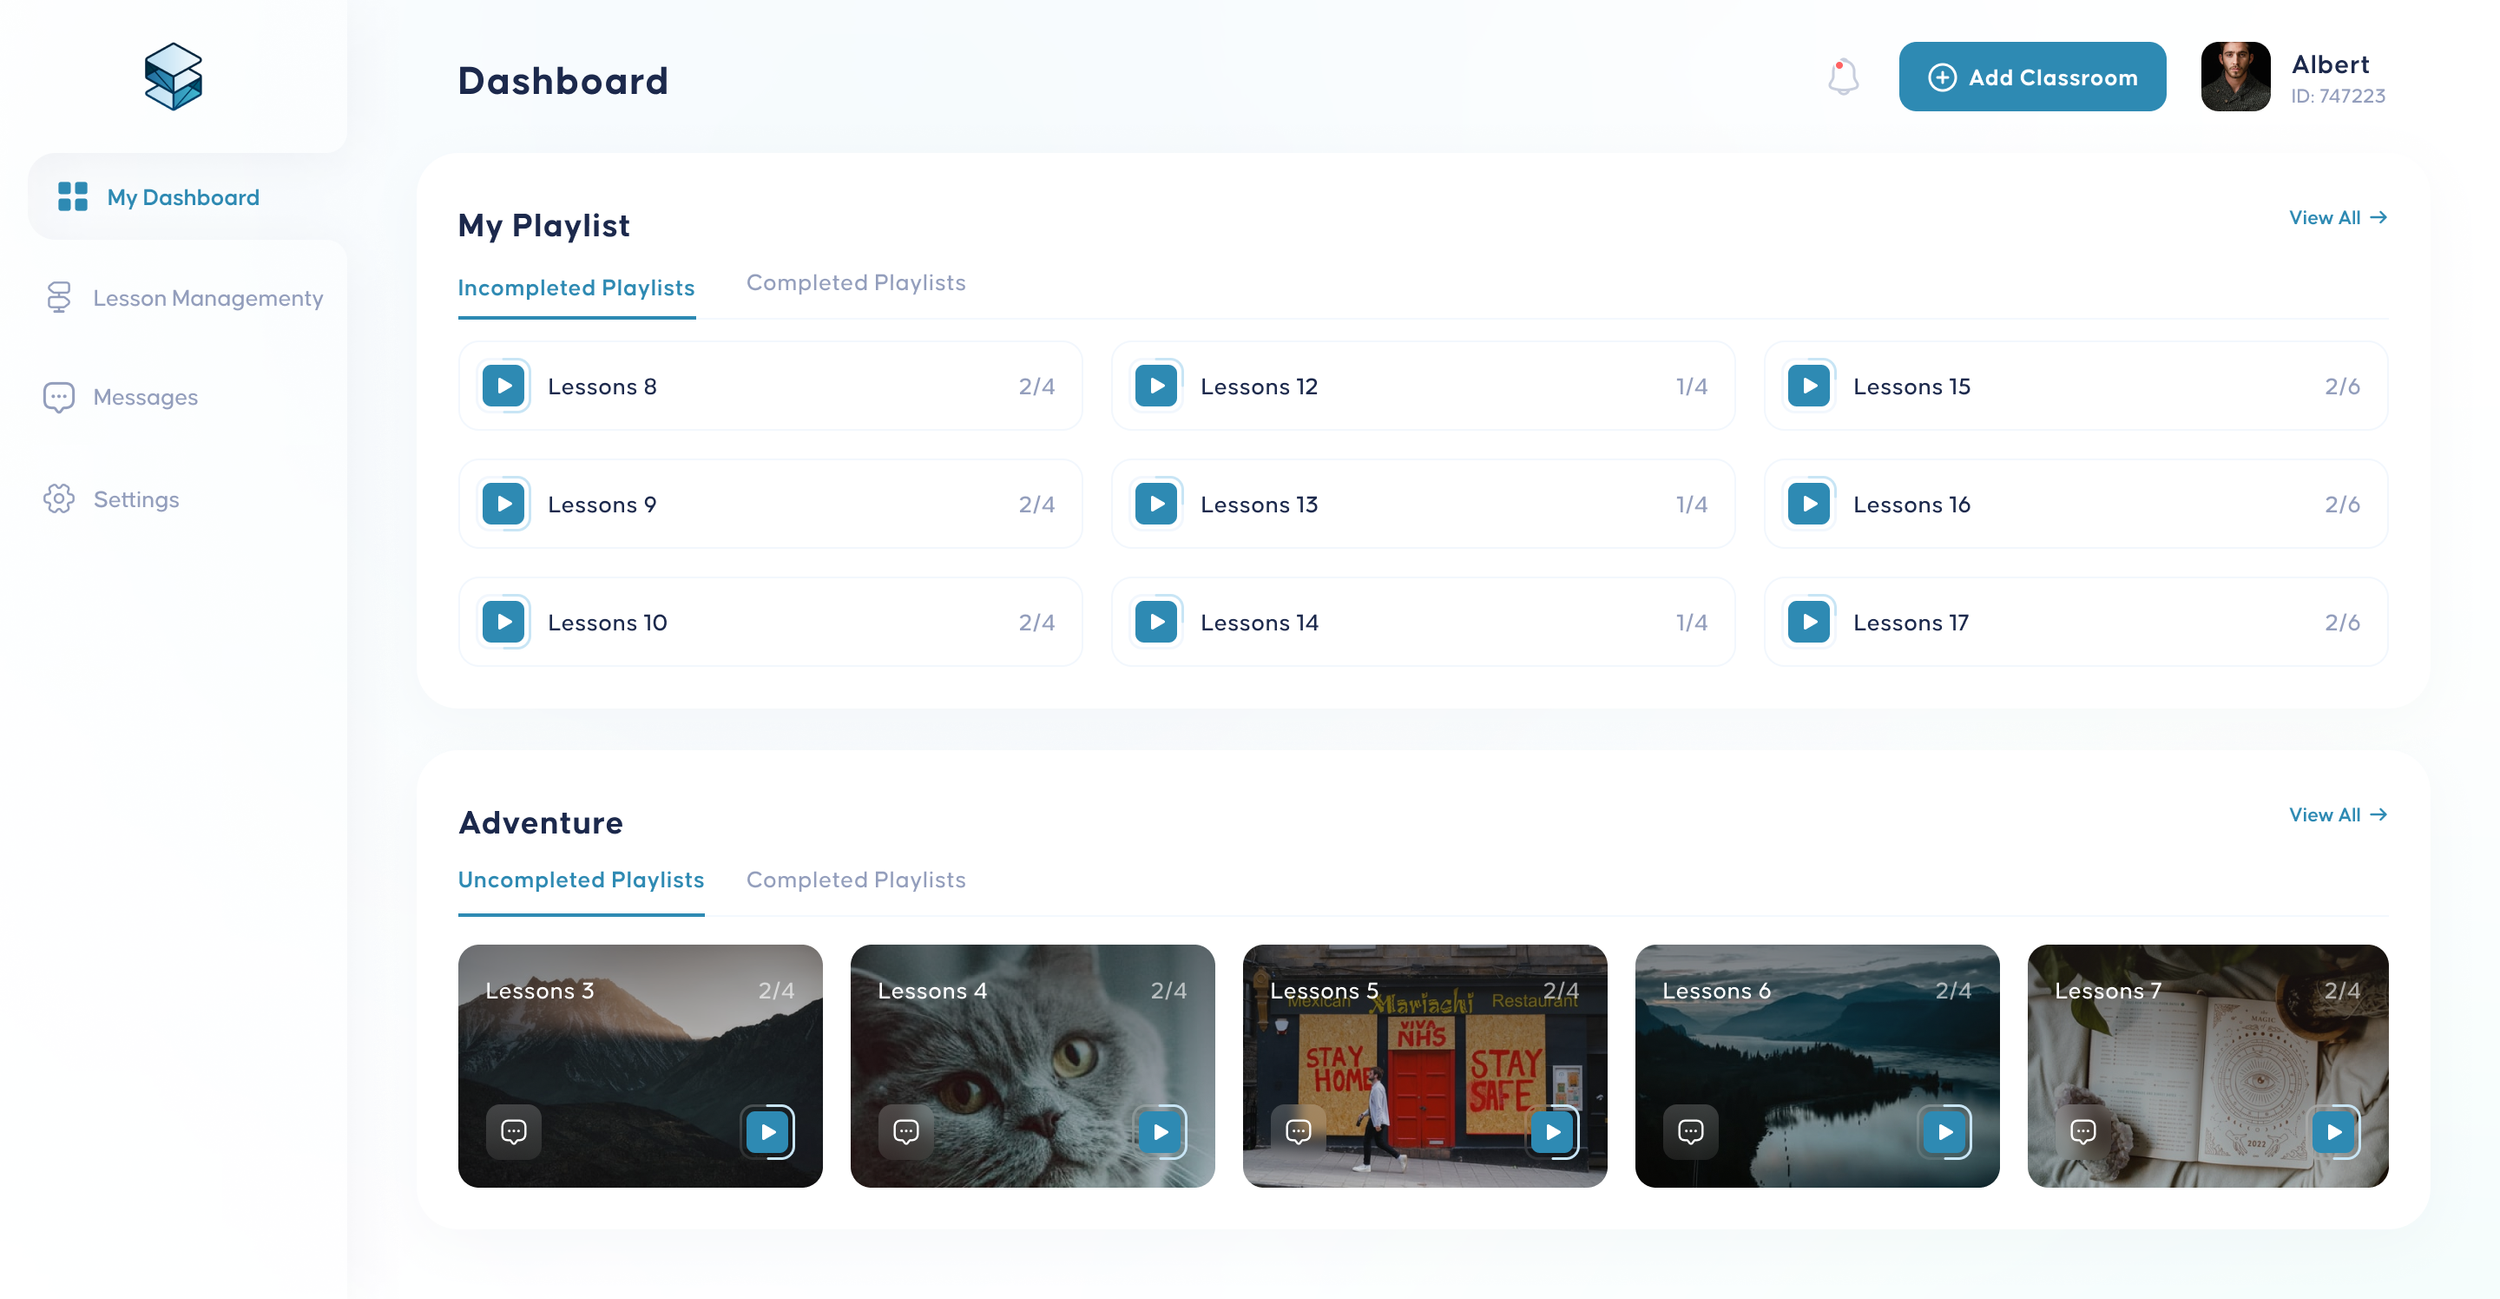The height and width of the screenshot is (1299, 2500).
Task: Play the Lessons 5 storefront card
Action: click(1553, 1132)
